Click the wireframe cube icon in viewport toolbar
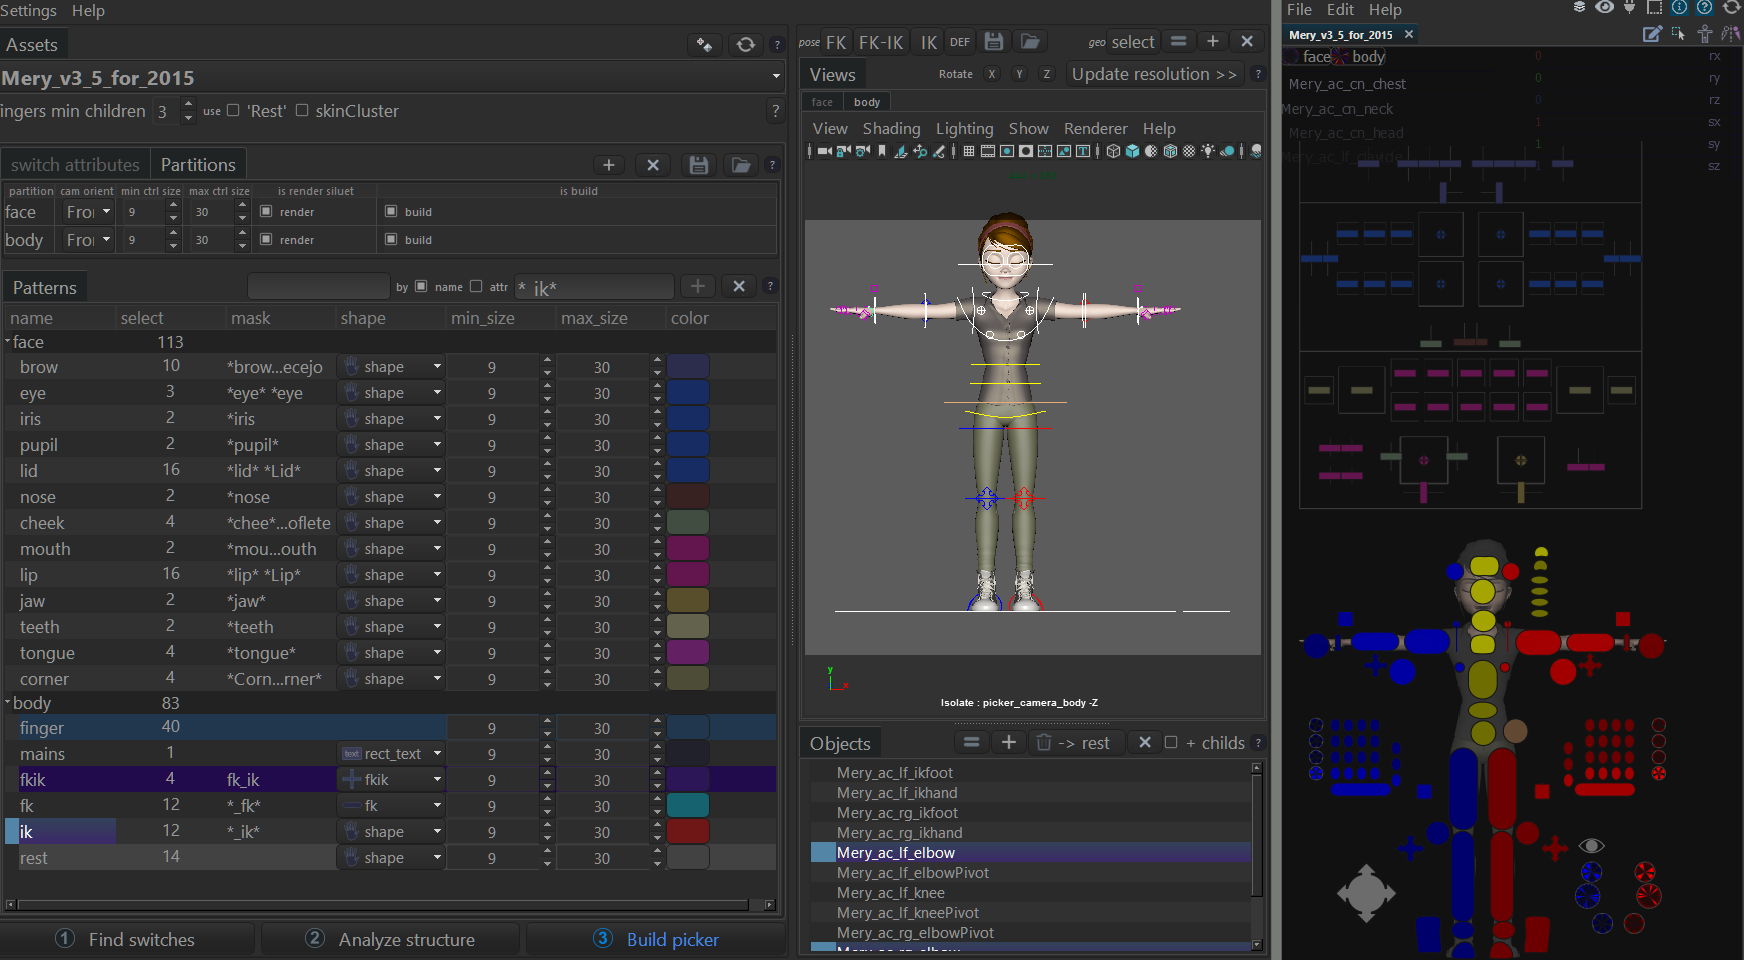 coord(1113,151)
